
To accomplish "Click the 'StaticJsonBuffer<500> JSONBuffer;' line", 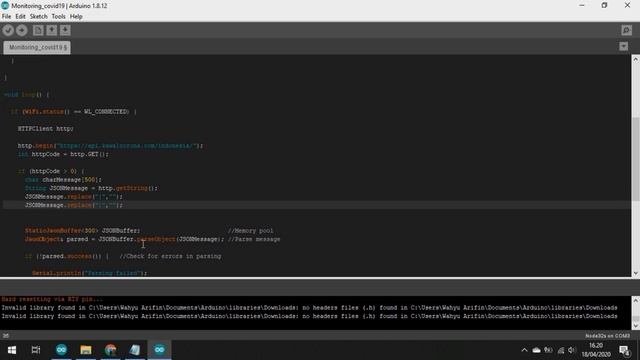I will pos(82,231).
